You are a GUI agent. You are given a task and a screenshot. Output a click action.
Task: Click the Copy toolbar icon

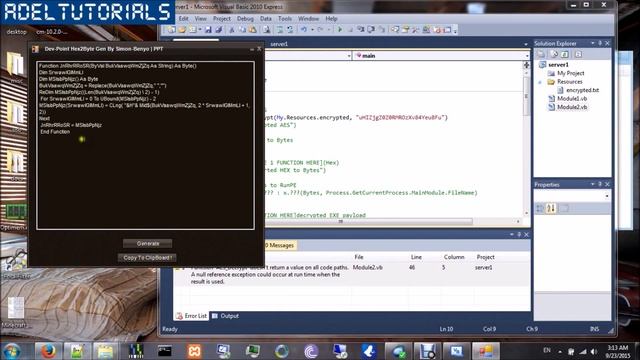pyautogui.click(x=242, y=29)
